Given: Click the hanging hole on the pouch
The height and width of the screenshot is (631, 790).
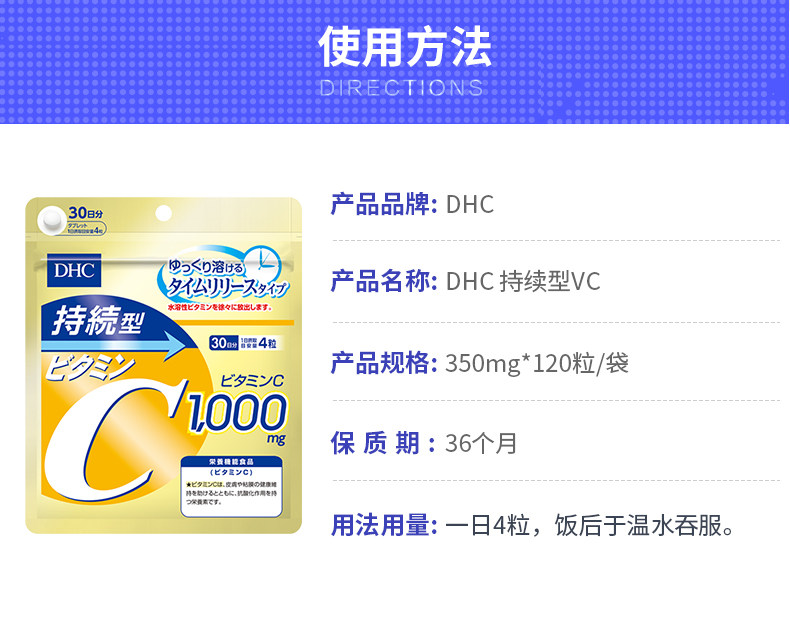Looking at the screenshot, I should tap(163, 213).
